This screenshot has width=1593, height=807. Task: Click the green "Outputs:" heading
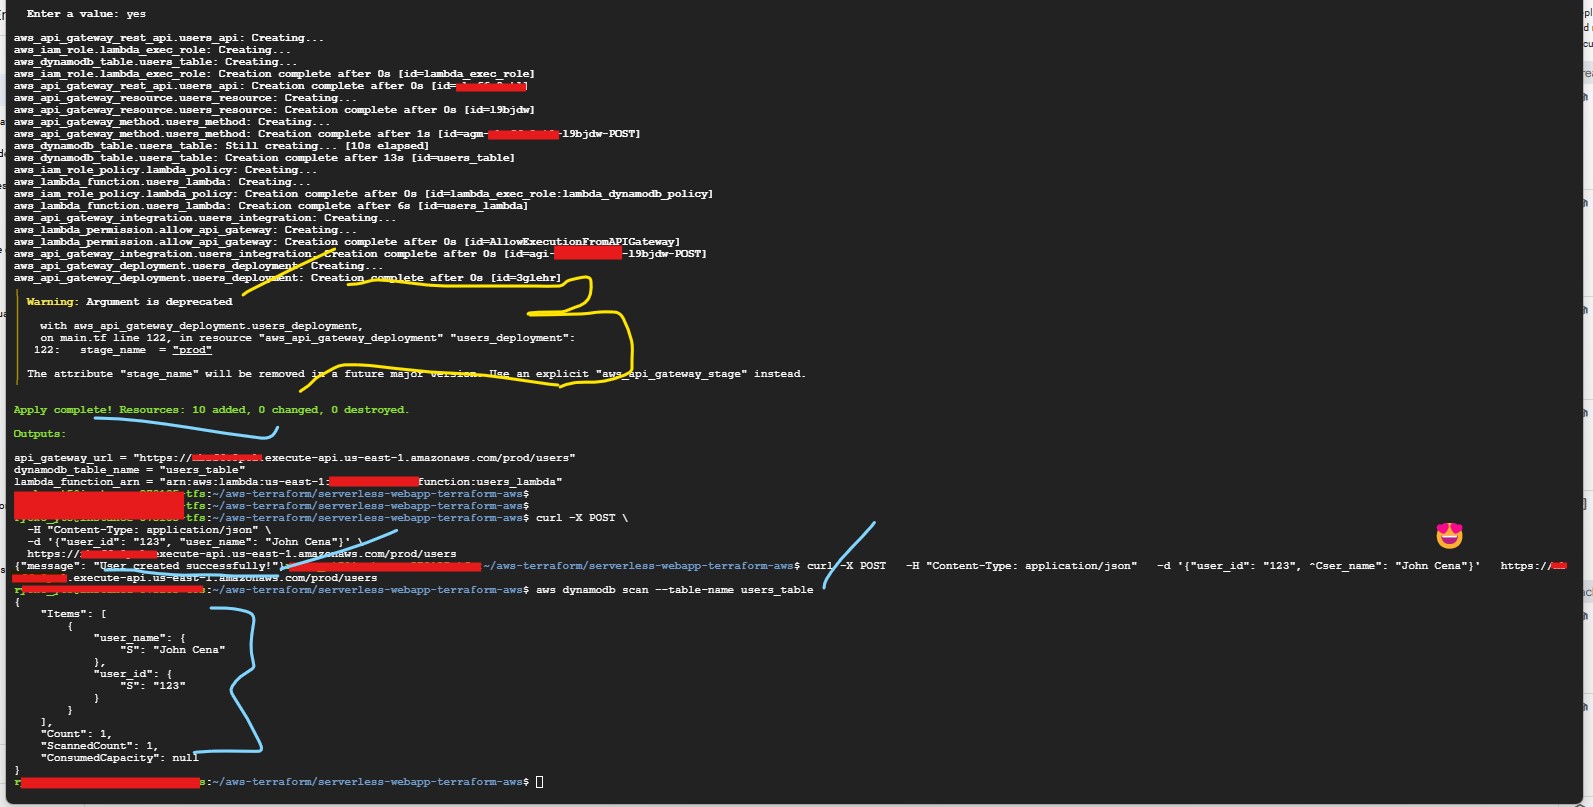pos(40,434)
